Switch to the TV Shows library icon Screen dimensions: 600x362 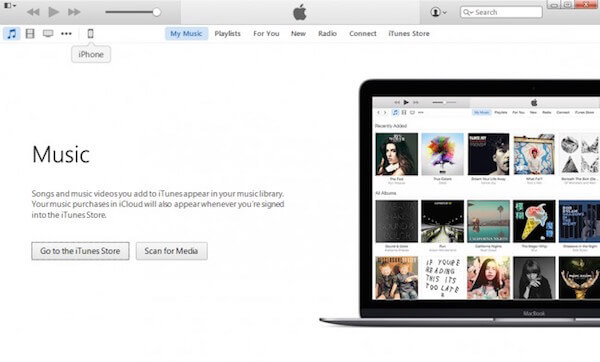pyautogui.click(x=48, y=34)
